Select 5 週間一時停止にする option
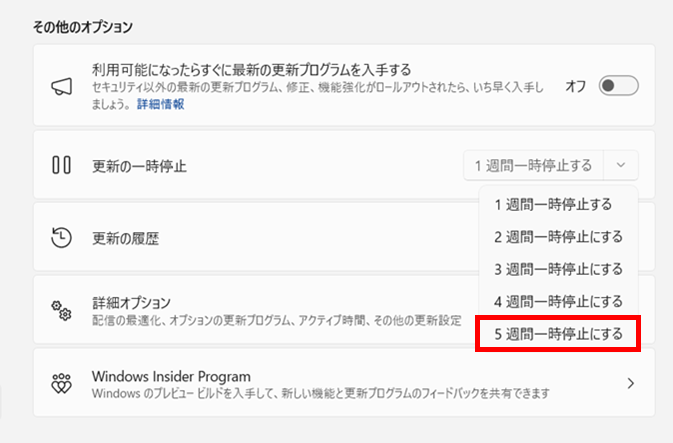This screenshot has width=673, height=443. click(x=557, y=333)
